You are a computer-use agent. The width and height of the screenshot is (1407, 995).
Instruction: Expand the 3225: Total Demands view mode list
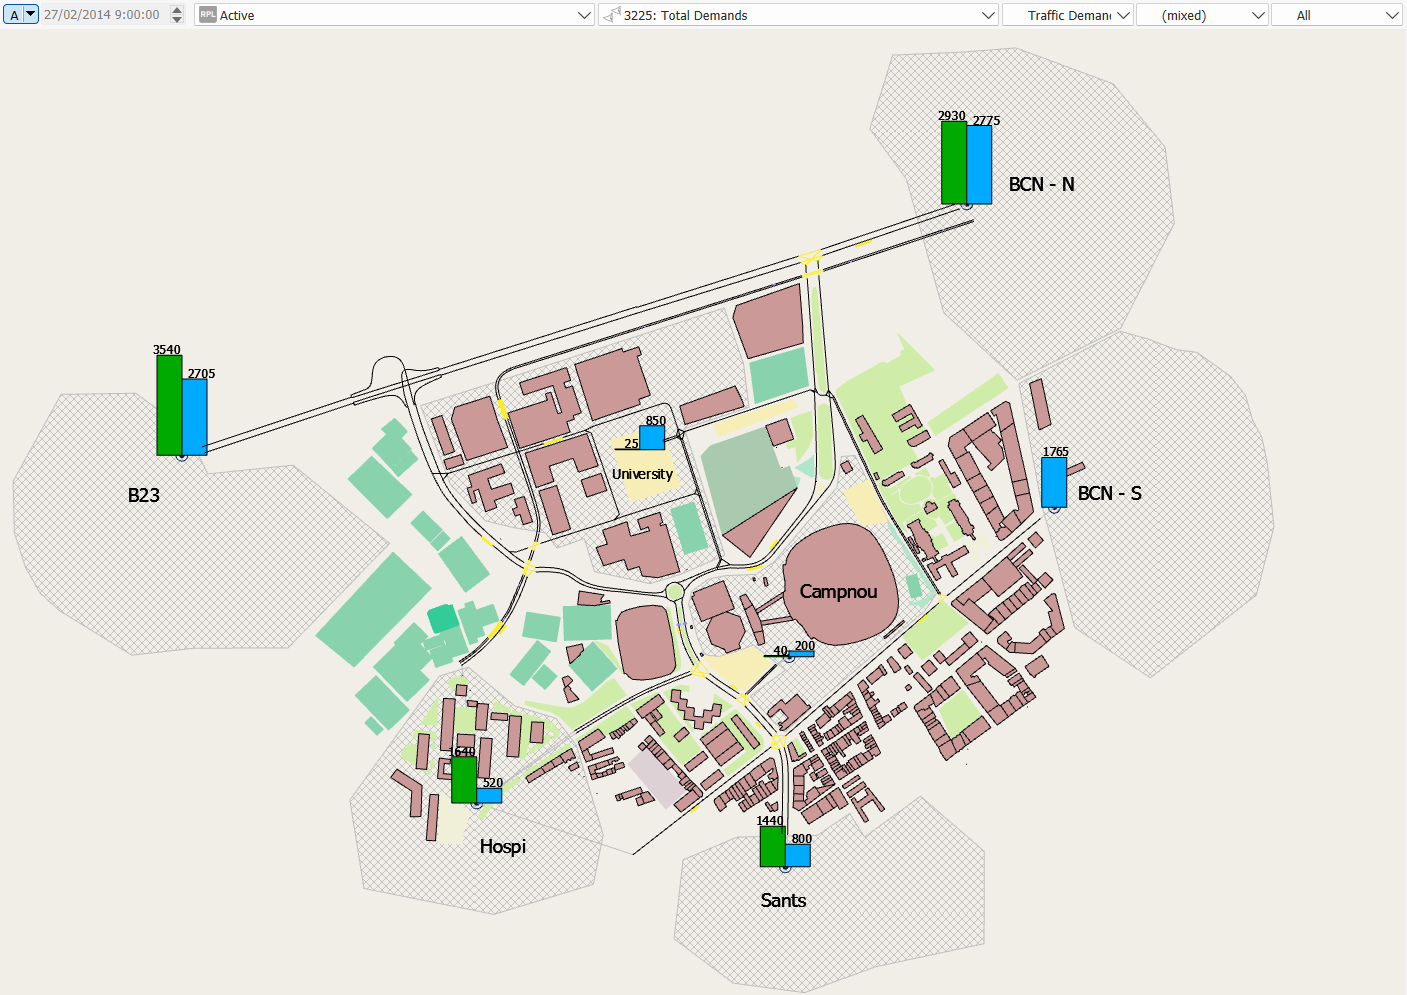(798, 15)
